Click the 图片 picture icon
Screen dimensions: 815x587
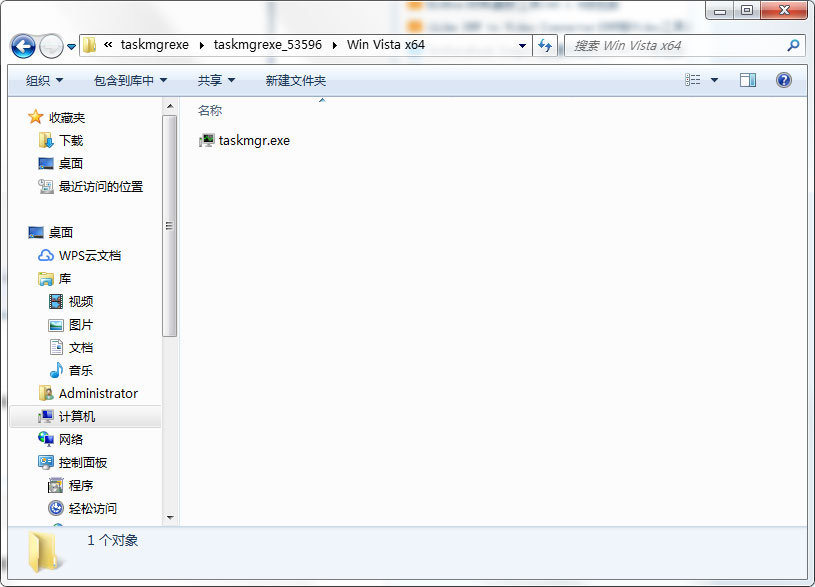56,325
